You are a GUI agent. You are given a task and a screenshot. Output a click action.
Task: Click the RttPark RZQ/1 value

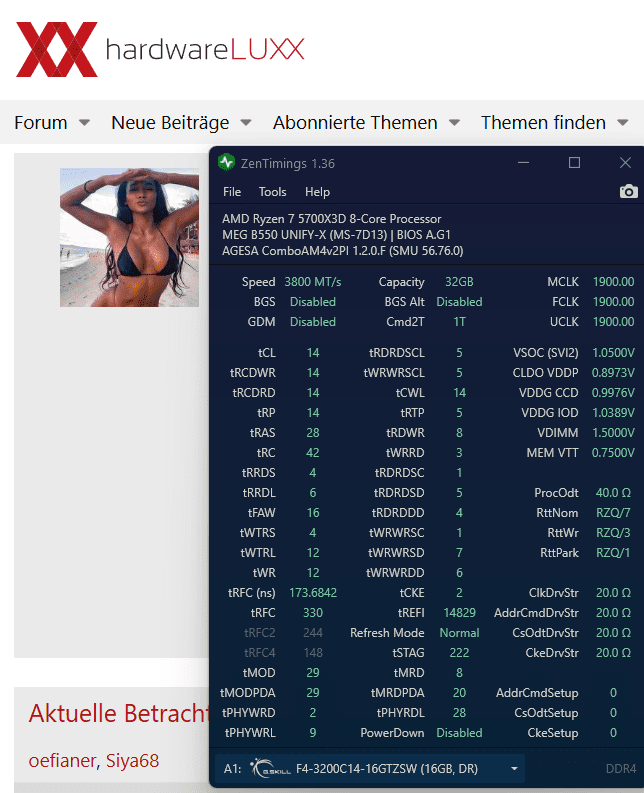click(613, 553)
